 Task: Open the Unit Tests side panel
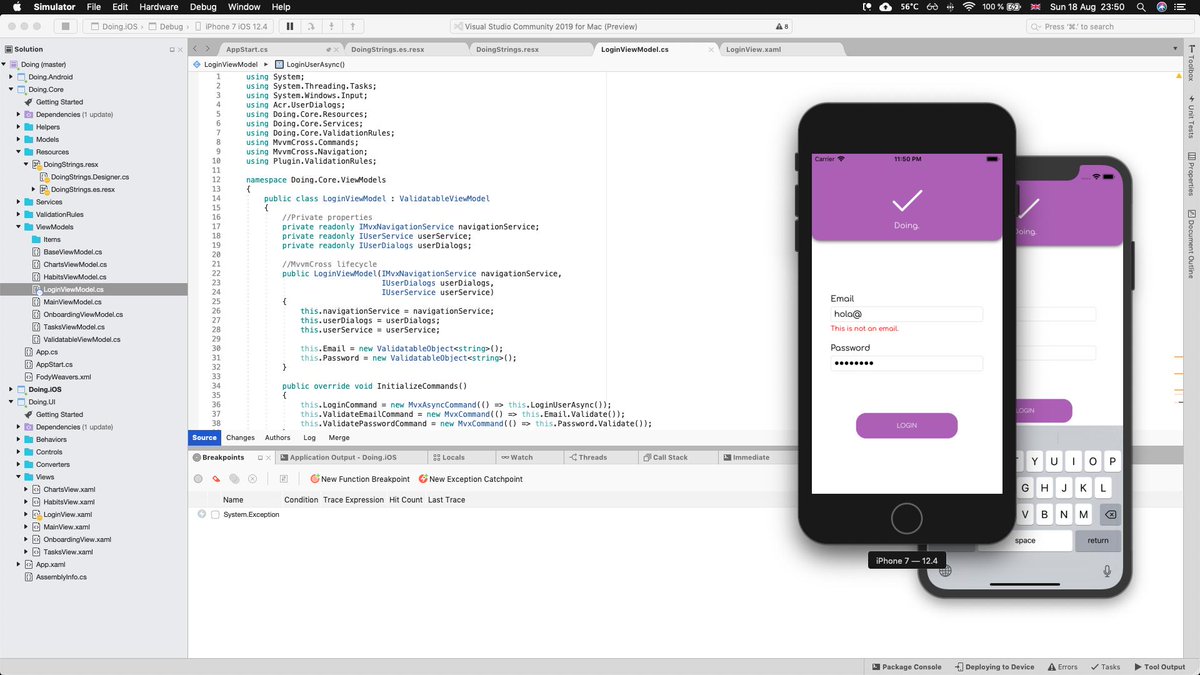point(1191,116)
